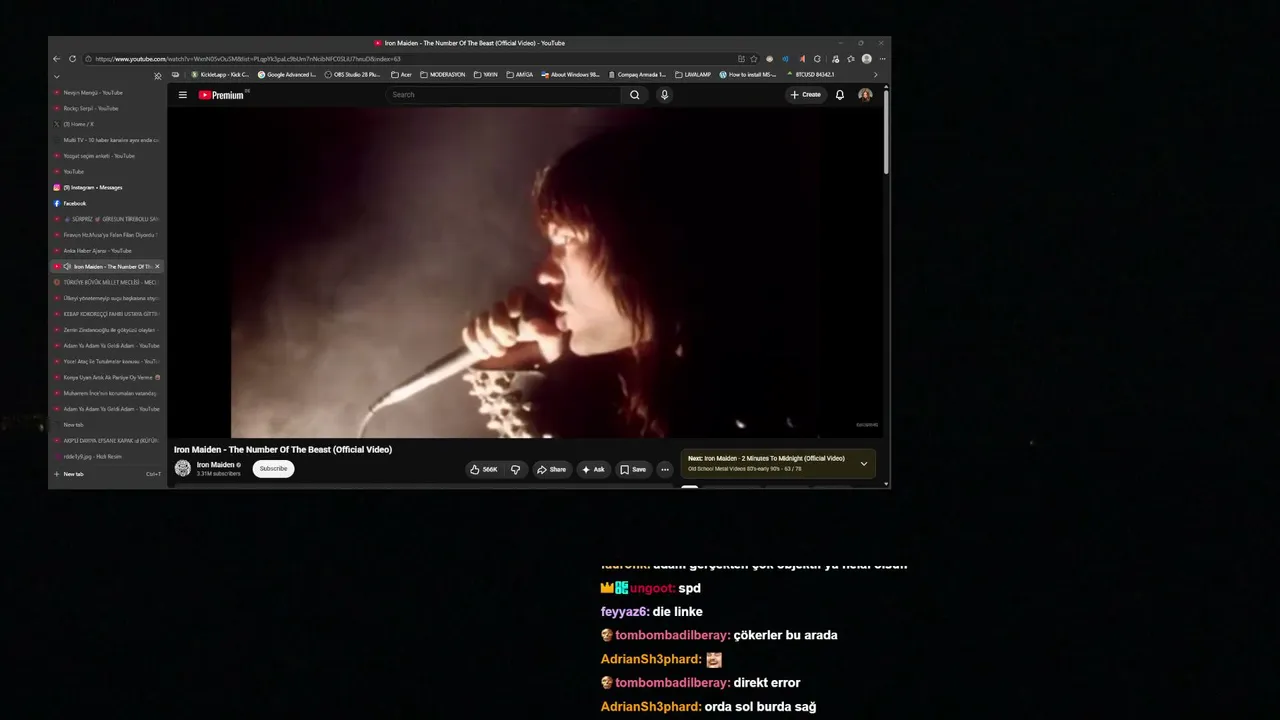Reload the YouTube page
The height and width of the screenshot is (720, 1280).
(72, 59)
